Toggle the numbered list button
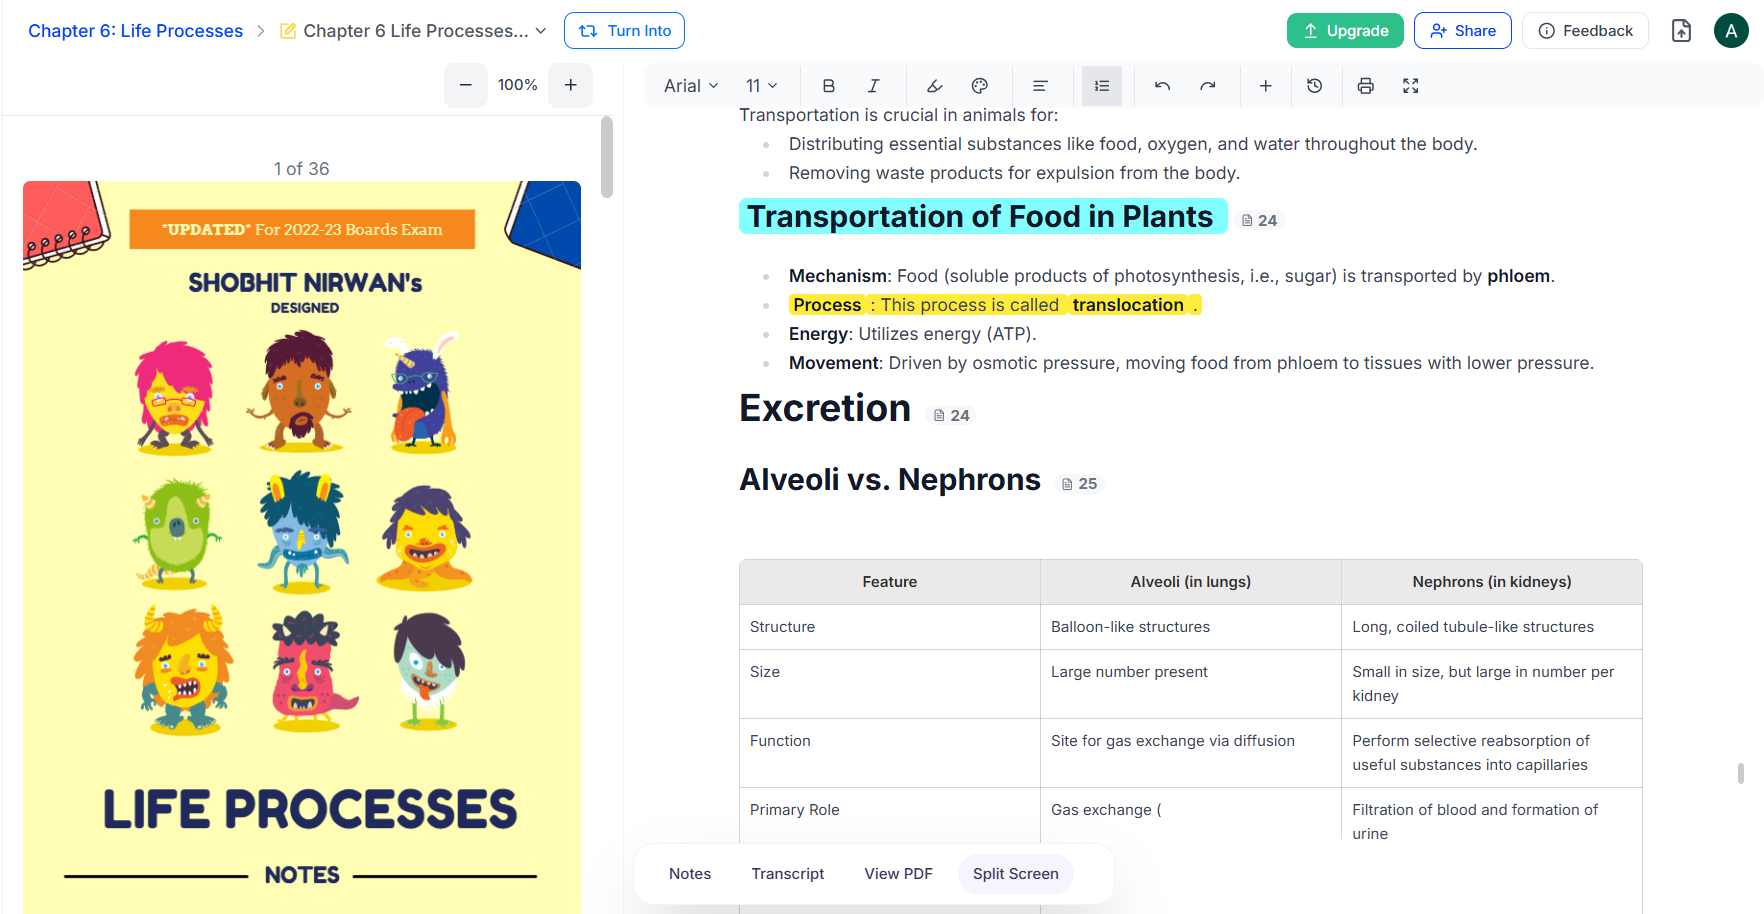 click(1102, 86)
